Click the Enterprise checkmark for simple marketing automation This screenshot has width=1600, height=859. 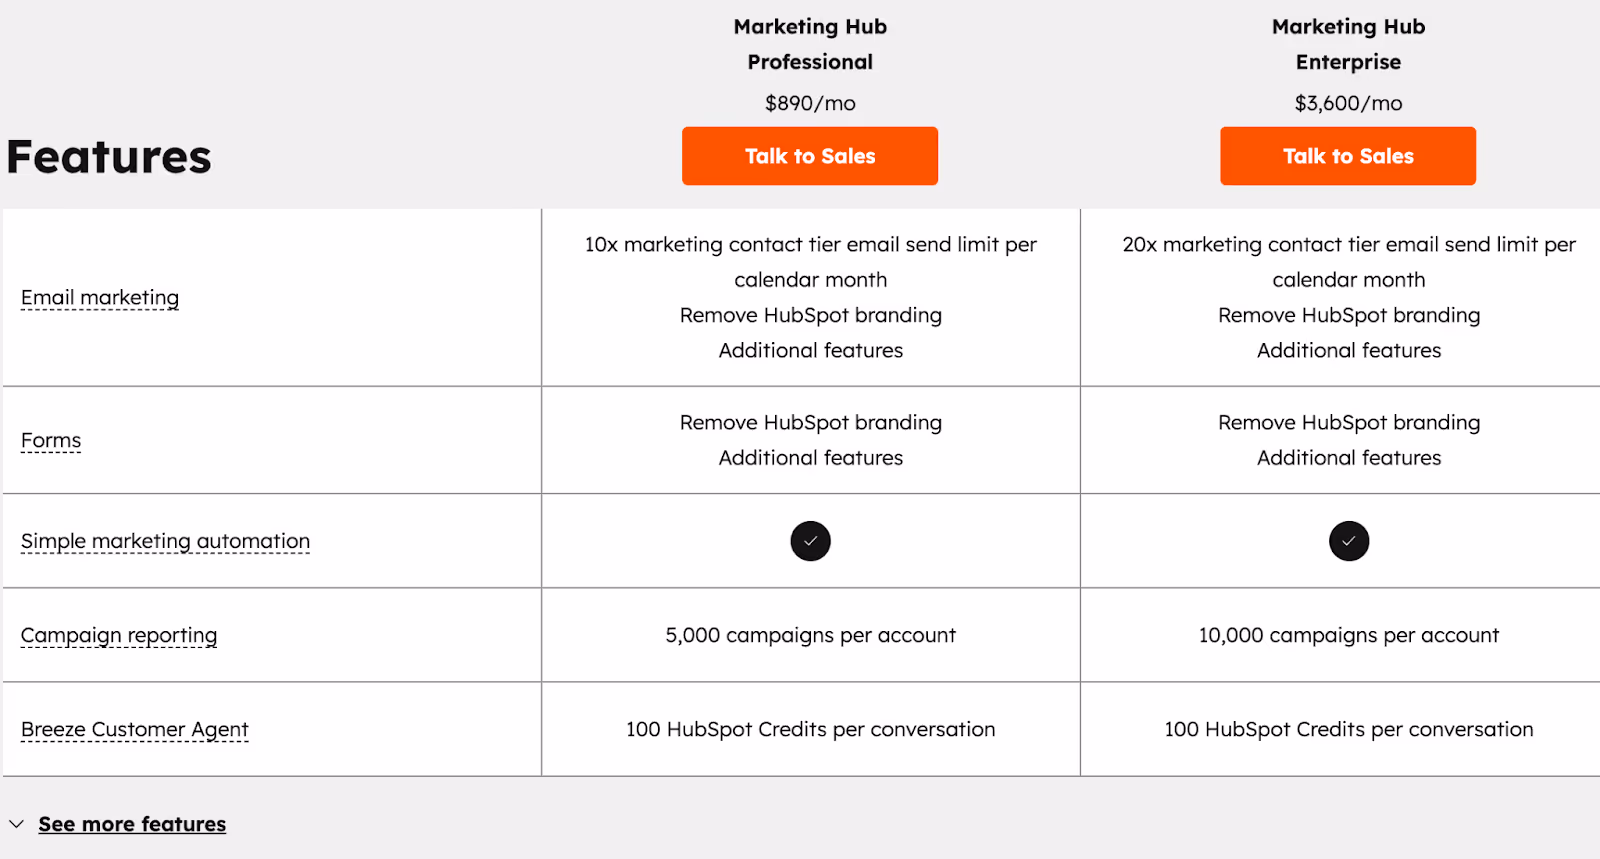click(1348, 541)
